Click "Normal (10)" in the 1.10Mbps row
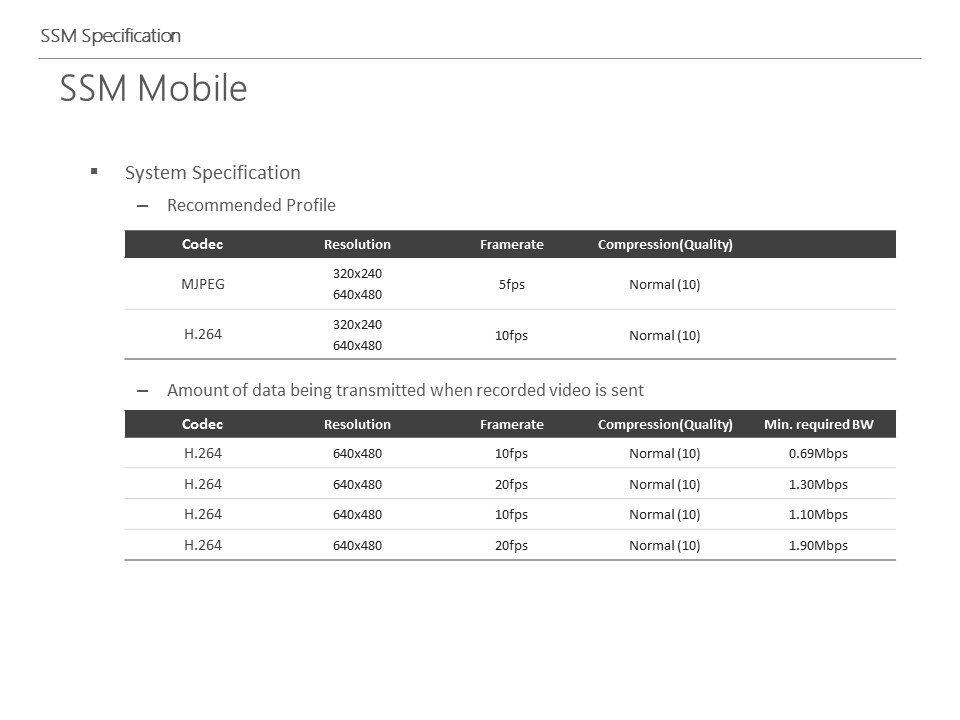 tap(665, 514)
